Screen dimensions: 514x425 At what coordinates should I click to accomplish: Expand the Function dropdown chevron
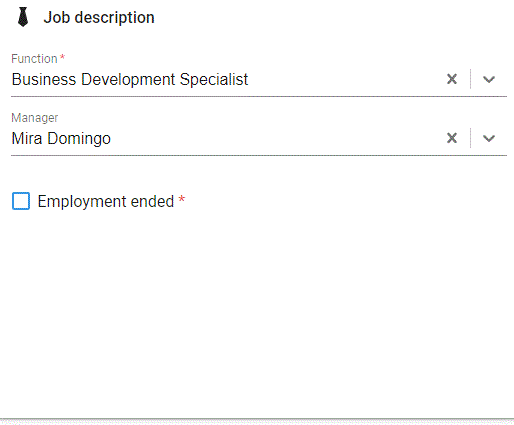tap(489, 79)
